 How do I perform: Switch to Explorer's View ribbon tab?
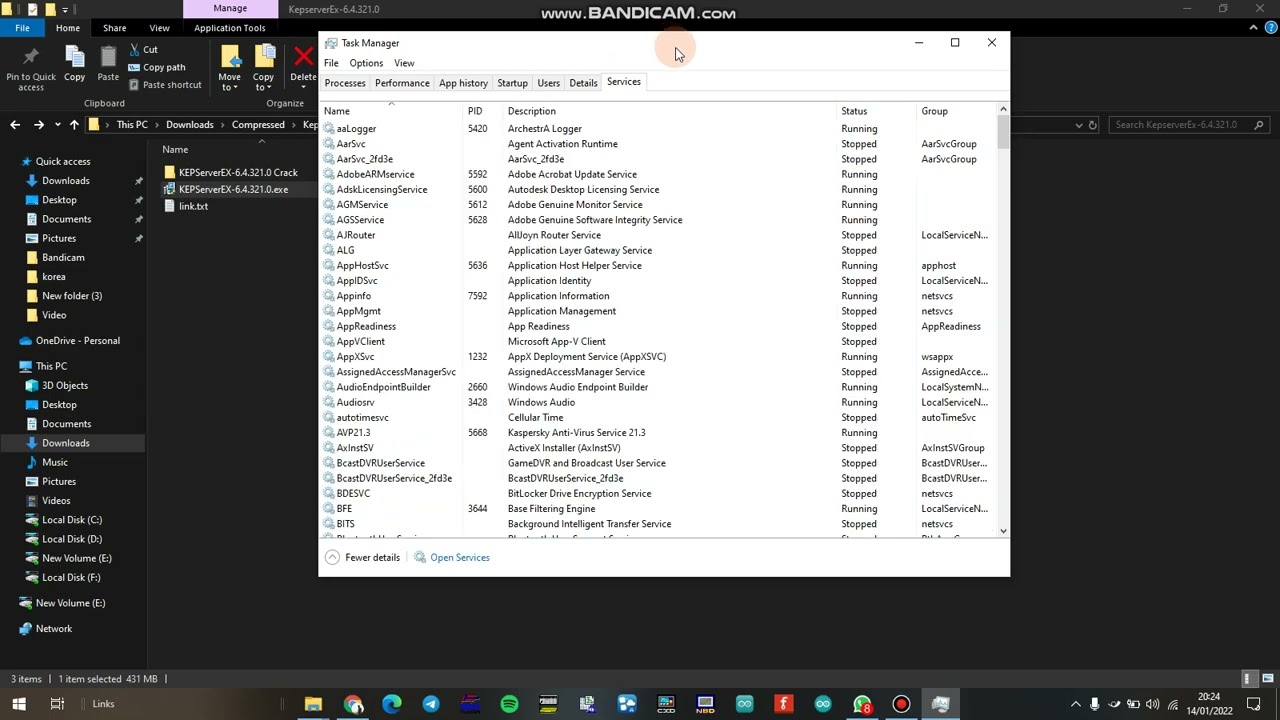(159, 28)
